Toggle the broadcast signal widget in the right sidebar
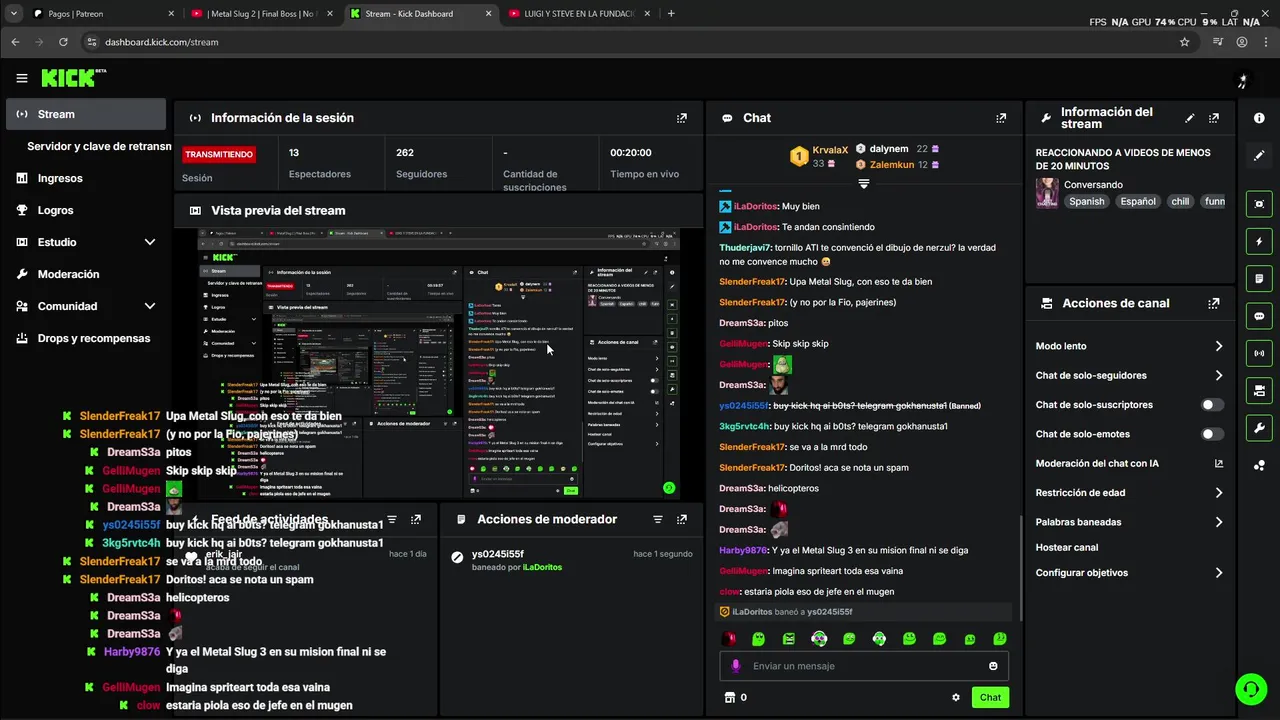This screenshot has height=720, width=1280. [x=1259, y=353]
